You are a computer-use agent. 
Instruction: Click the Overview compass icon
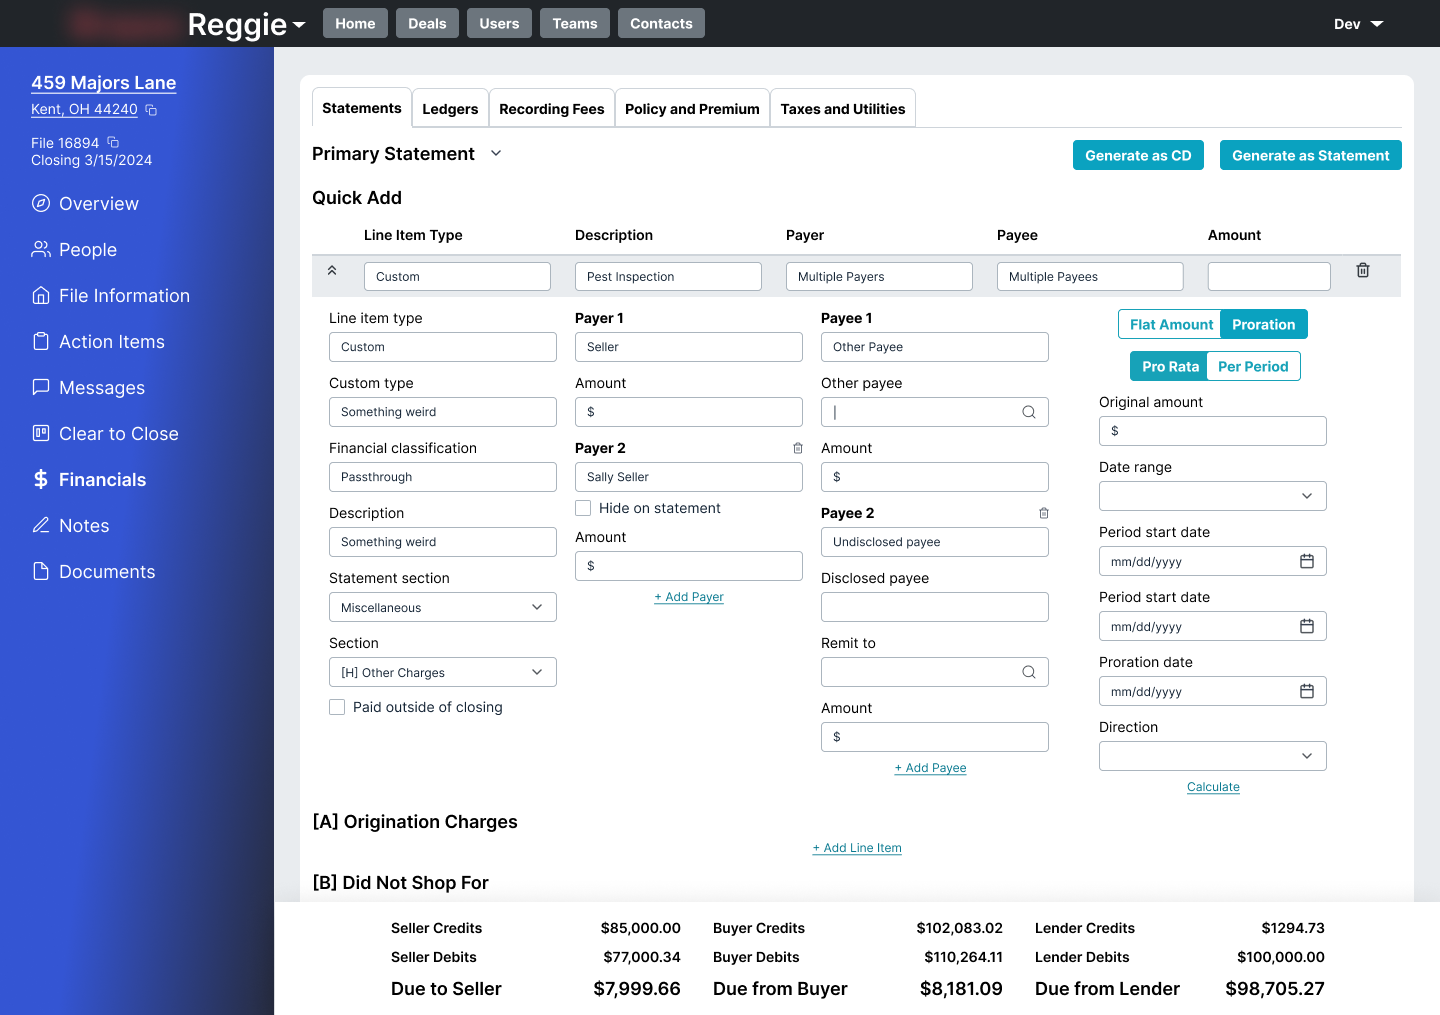(41, 203)
